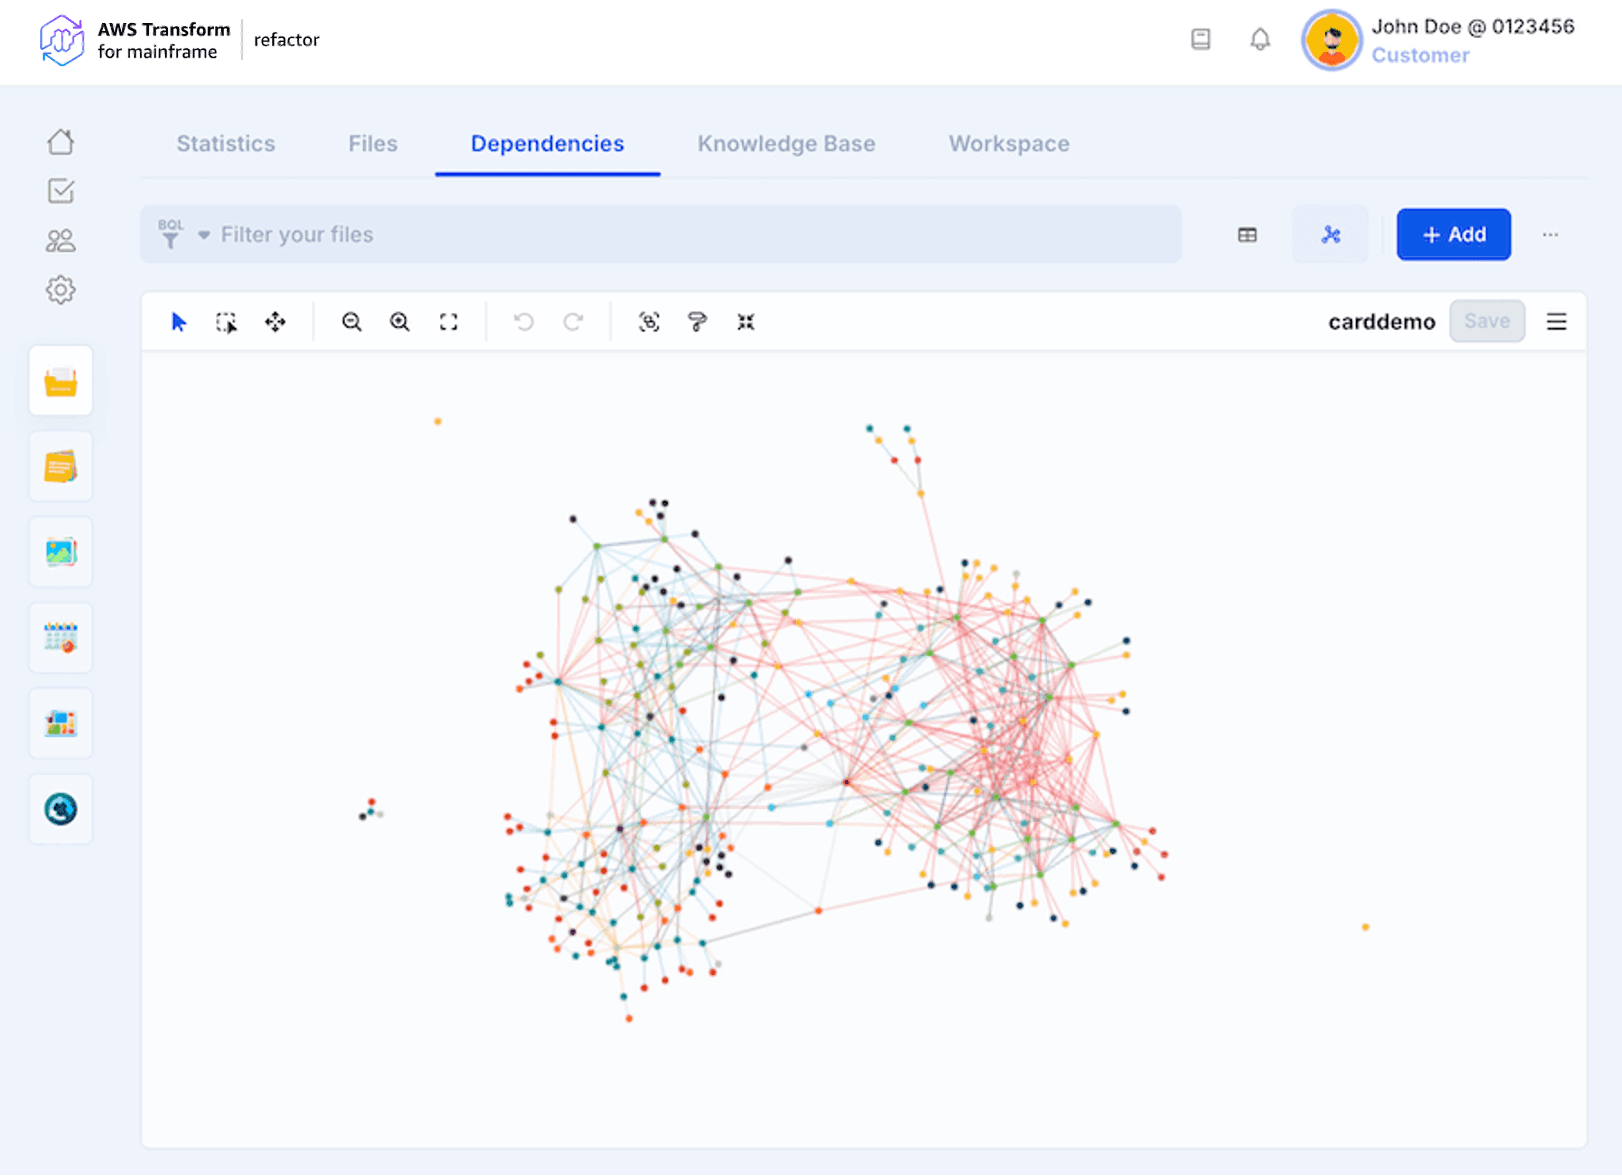This screenshot has width=1622, height=1176.
Task: Open the hamburger menu beside Save
Action: click(x=1556, y=322)
